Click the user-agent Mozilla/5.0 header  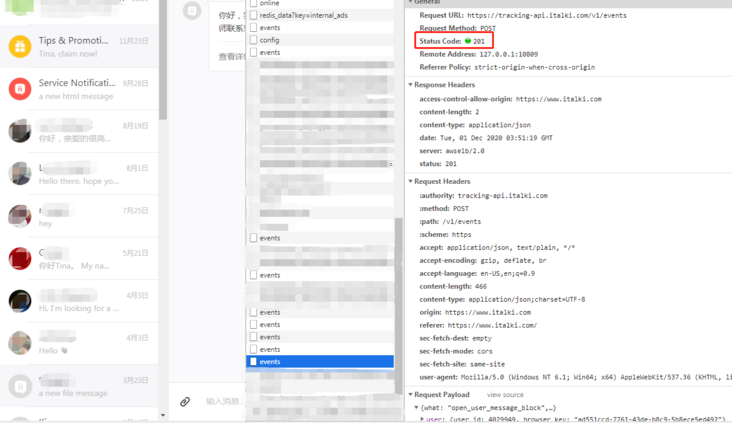click(x=575, y=377)
